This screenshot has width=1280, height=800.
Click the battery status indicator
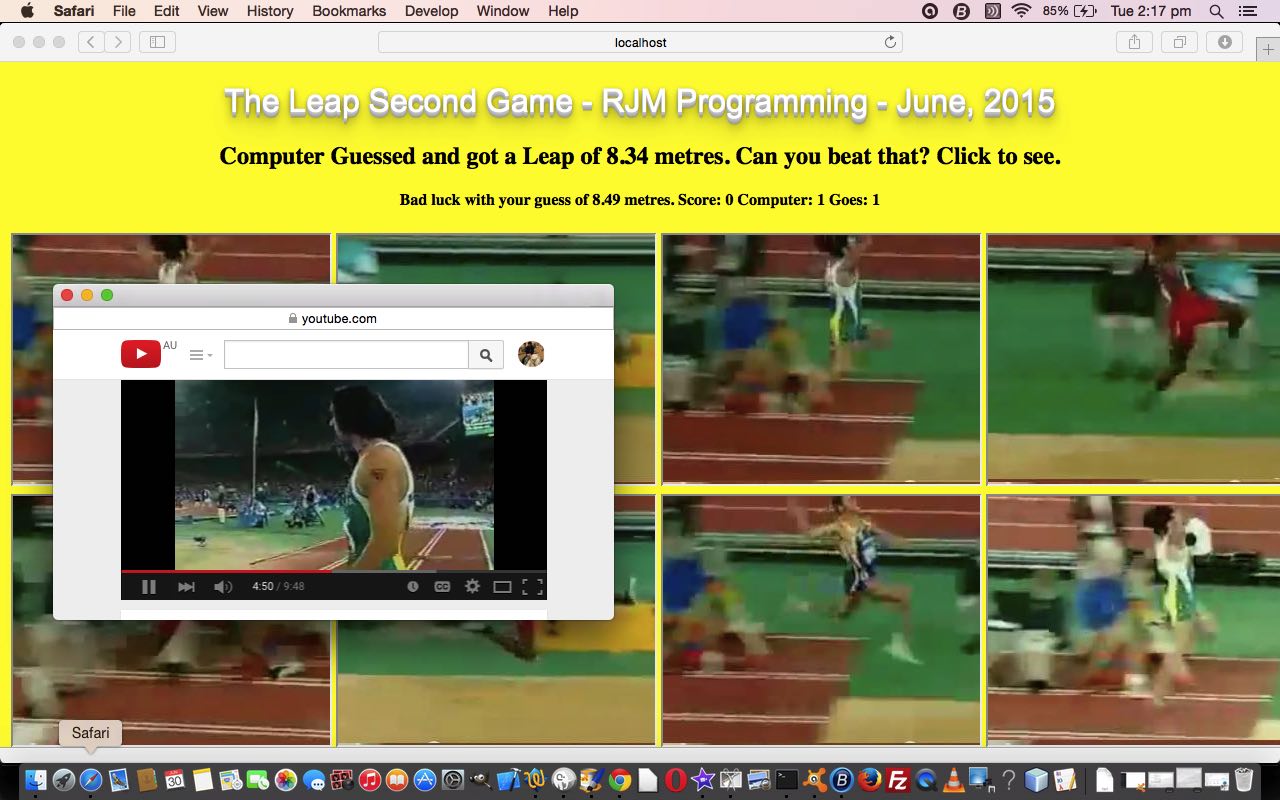[x=1070, y=11]
